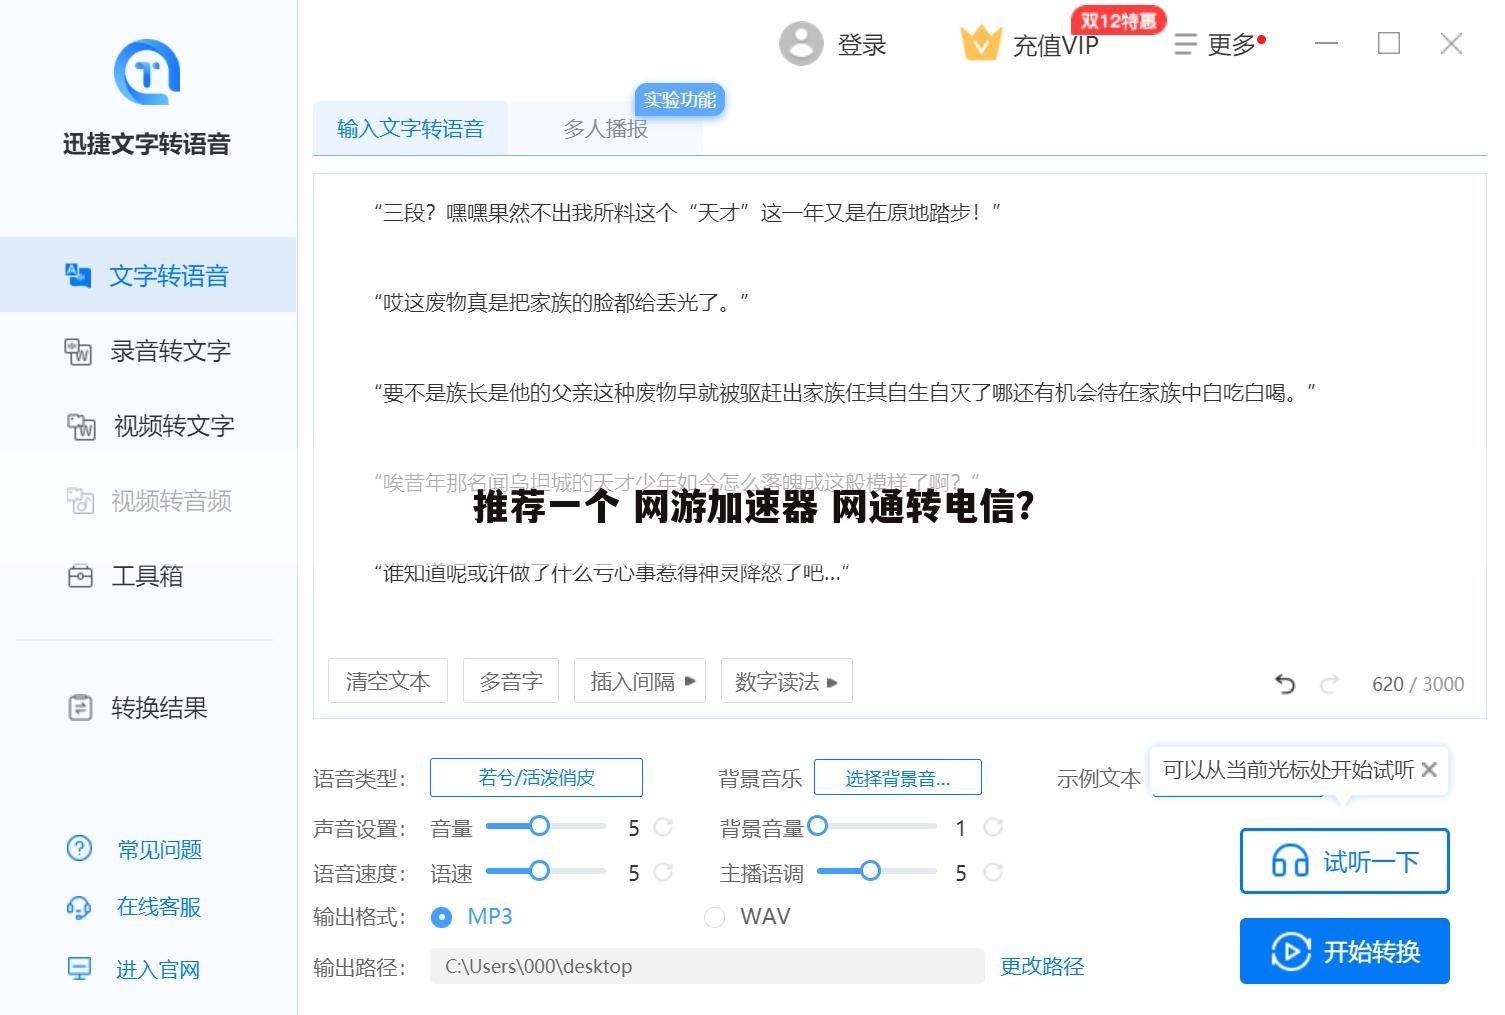Click 充值VIP
Image resolution: width=1505 pixels, height=1015 pixels.
1055,45
